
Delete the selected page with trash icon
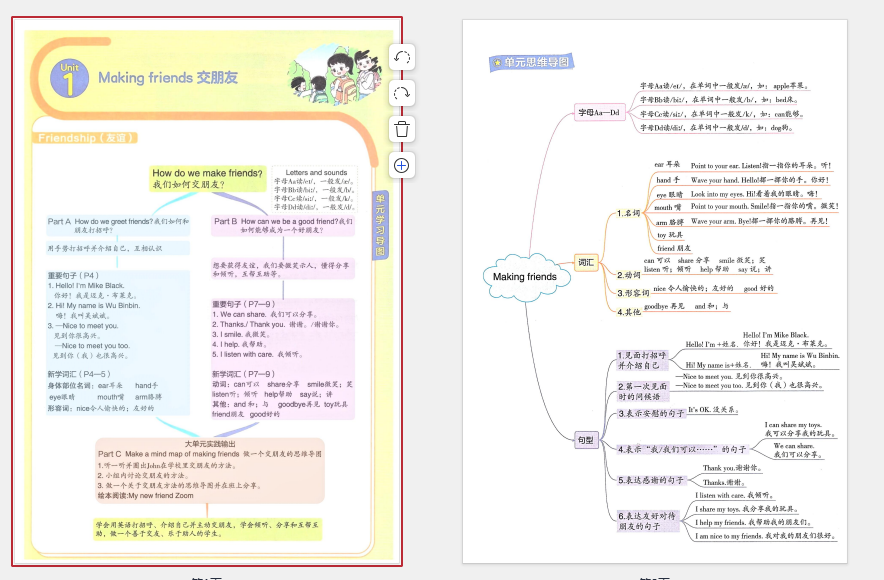[402, 129]
